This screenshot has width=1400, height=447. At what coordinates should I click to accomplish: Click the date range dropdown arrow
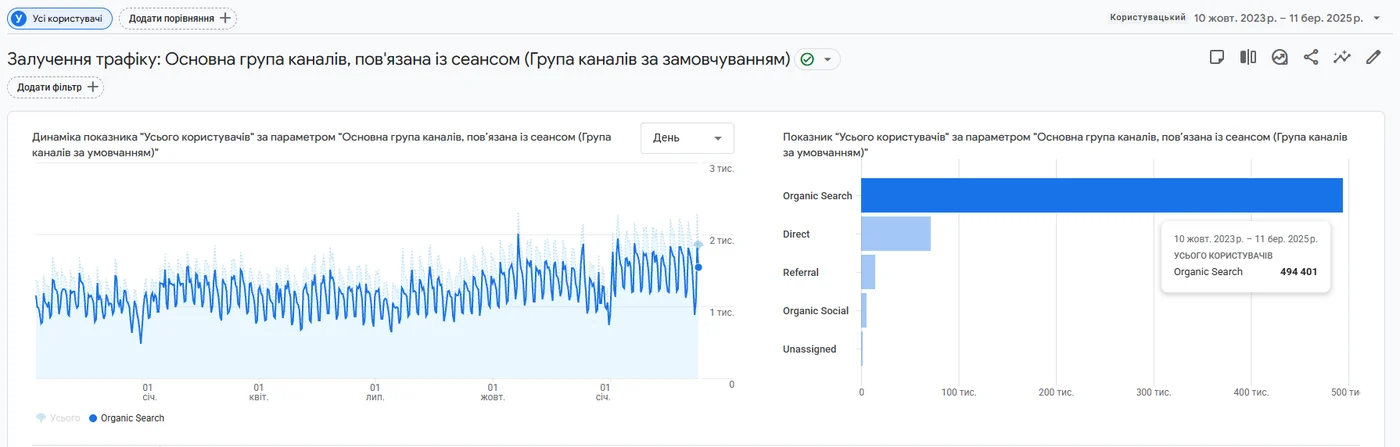click(1376, 18)
